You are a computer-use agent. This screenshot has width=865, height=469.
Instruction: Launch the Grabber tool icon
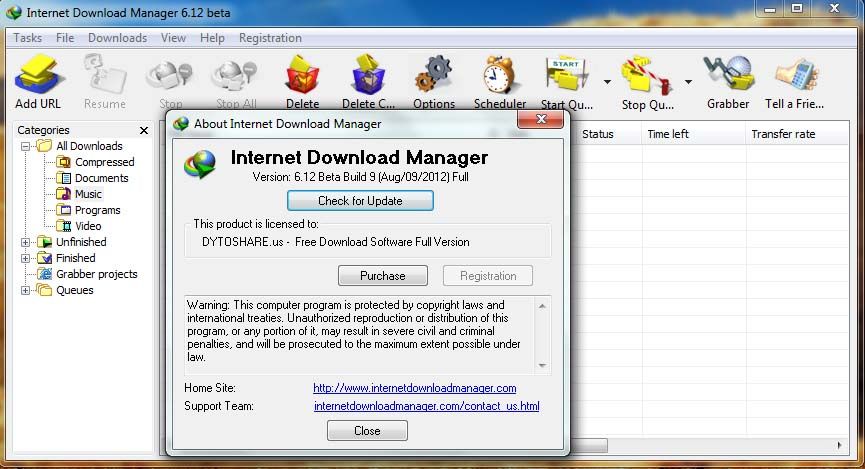[x=728, y=74]
